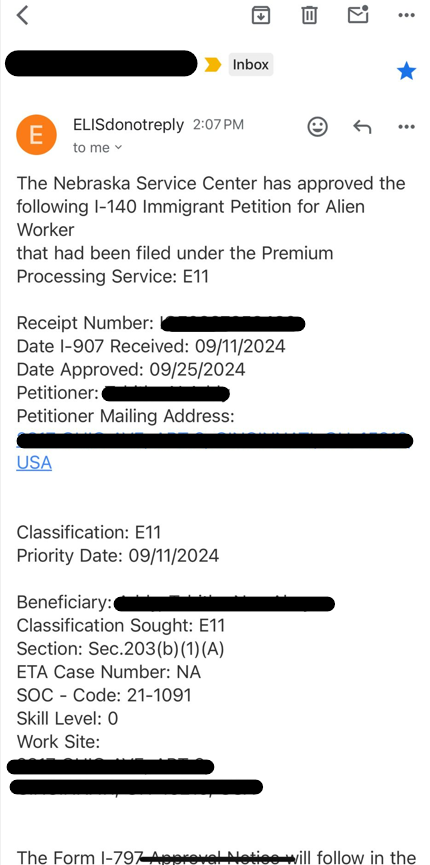Open the top toolbar three-dot menu
Viewport: 430px width, 865px height.
[406, 15]
